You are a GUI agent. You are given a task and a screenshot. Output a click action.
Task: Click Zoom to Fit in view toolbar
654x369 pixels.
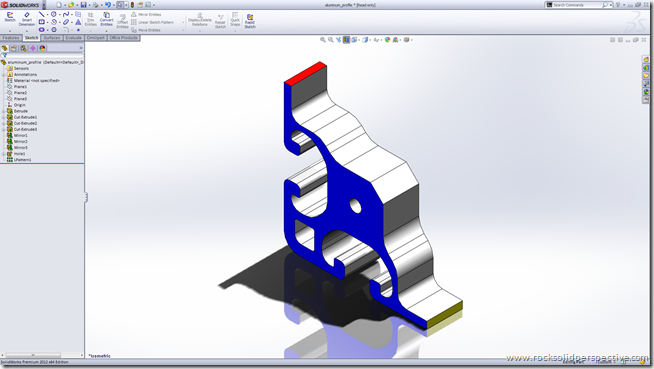click(x=322, y=40)
